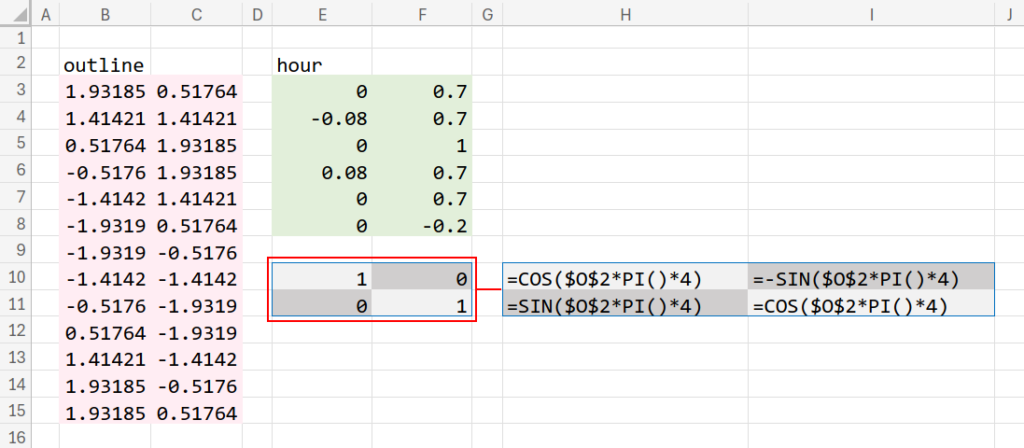Select column header H

point(624,13)
